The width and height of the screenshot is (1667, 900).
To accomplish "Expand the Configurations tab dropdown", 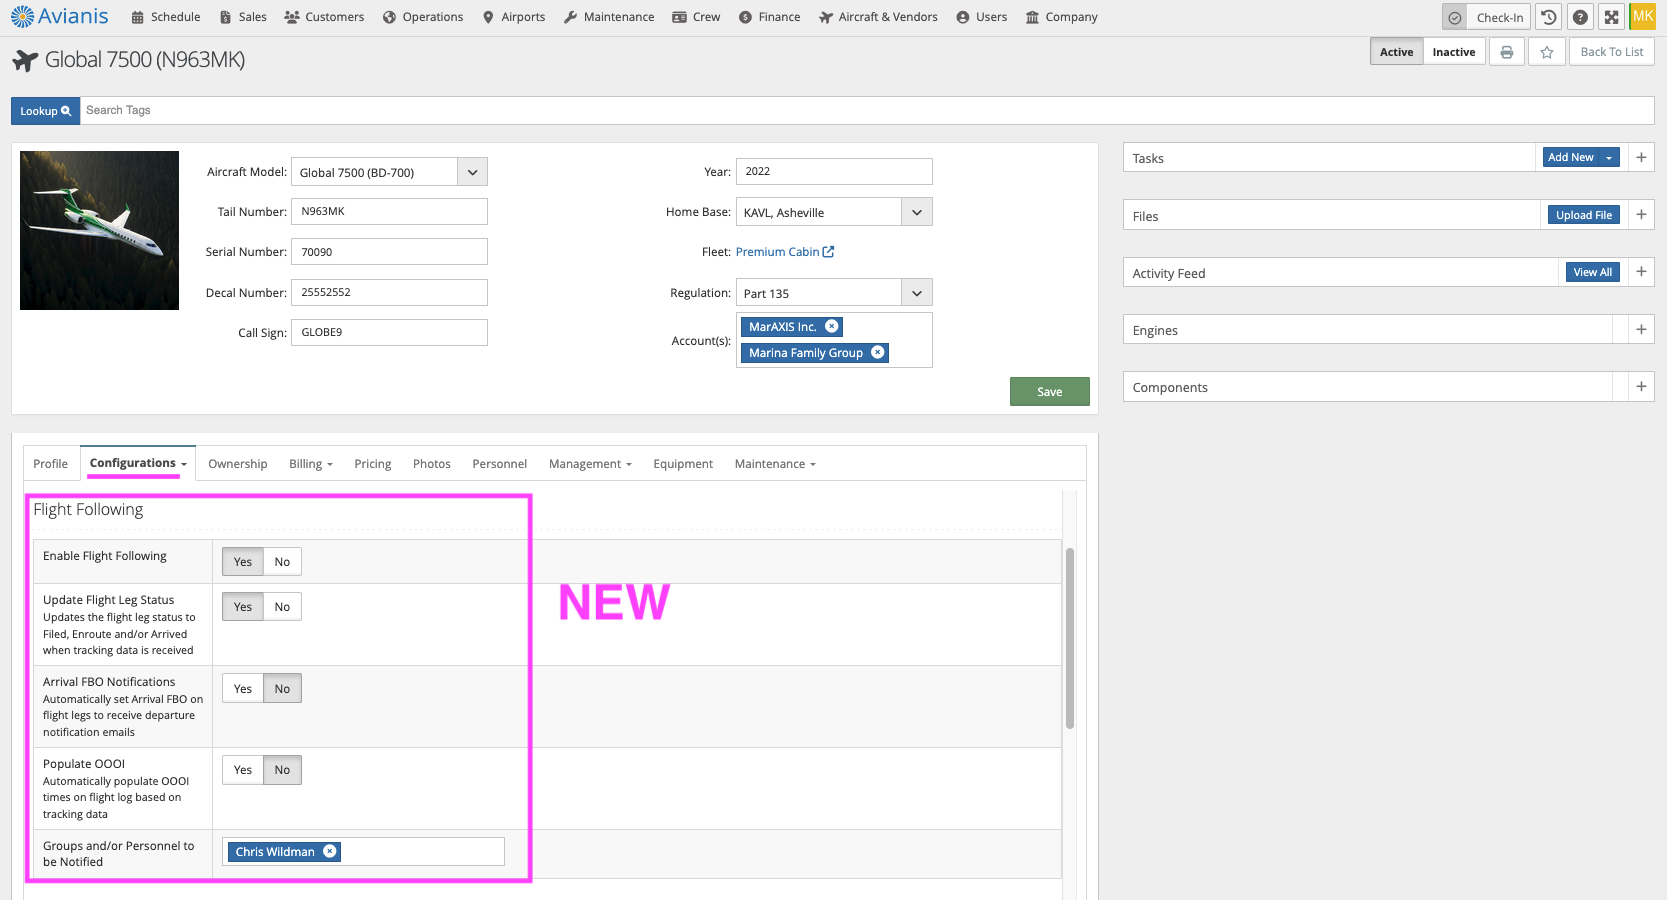I will 184,464.
